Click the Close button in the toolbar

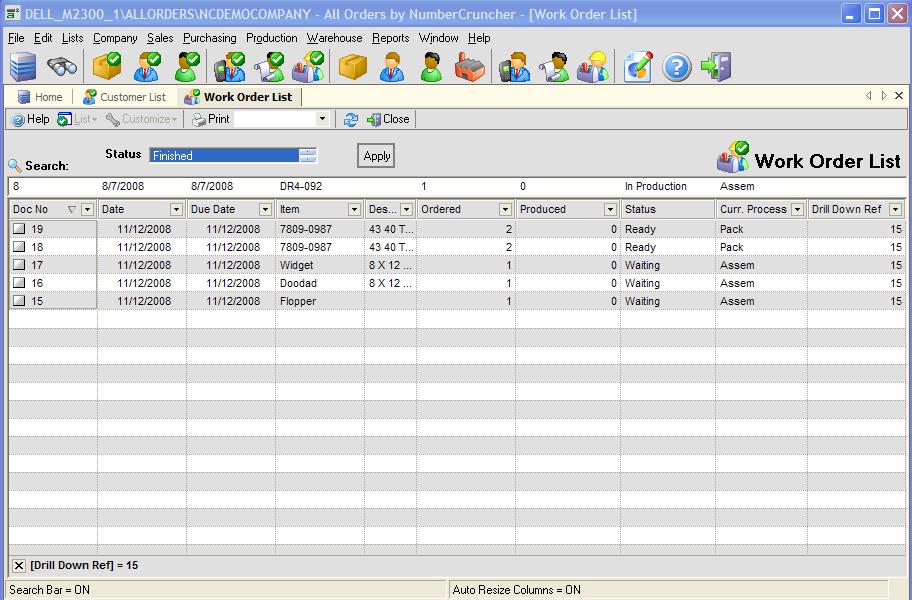tap(389, 119)
